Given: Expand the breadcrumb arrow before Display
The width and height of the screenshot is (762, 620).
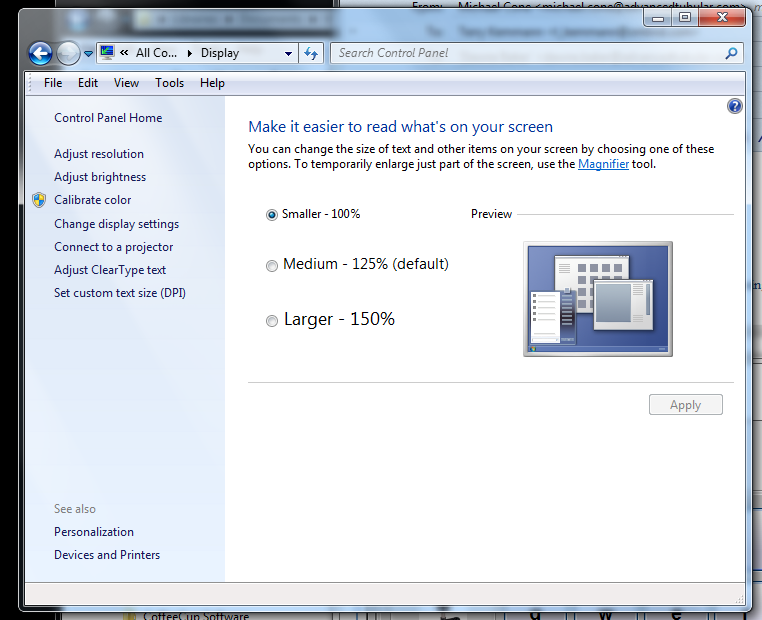Looking at the screenshot, I should point(190,53).
